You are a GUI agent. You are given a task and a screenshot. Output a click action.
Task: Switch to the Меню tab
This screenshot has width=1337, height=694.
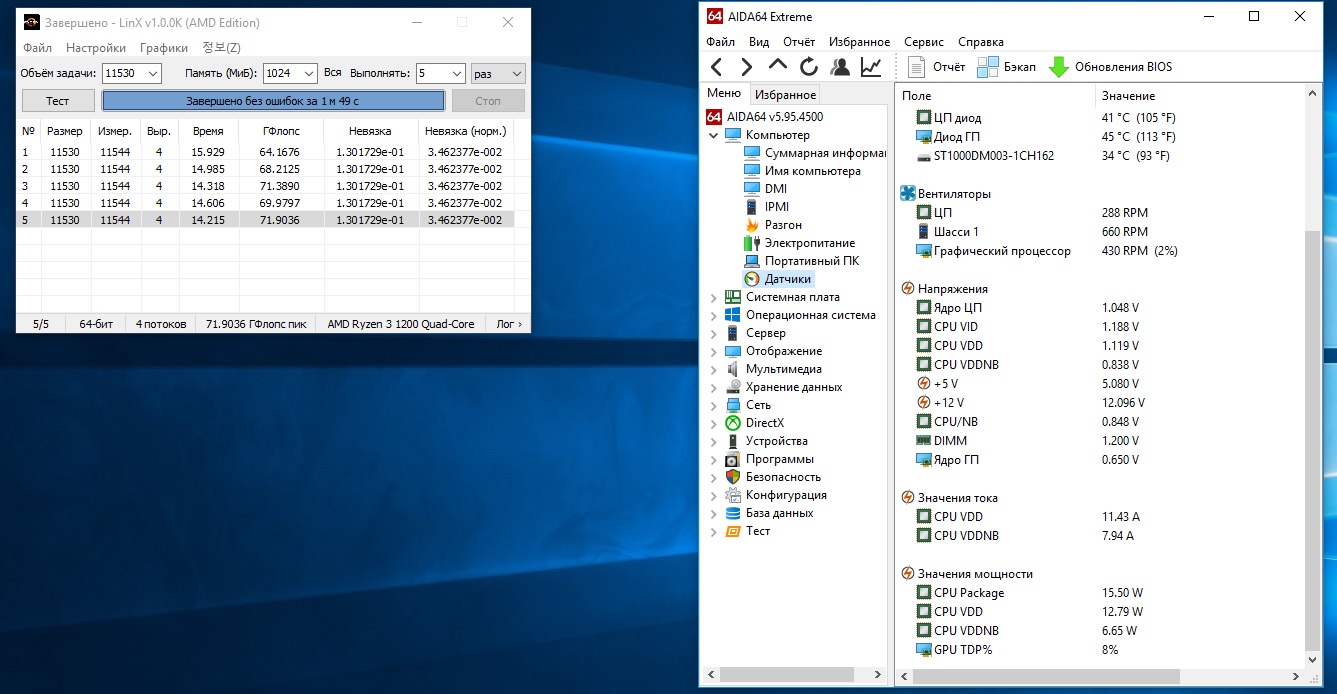pos(724,93)
